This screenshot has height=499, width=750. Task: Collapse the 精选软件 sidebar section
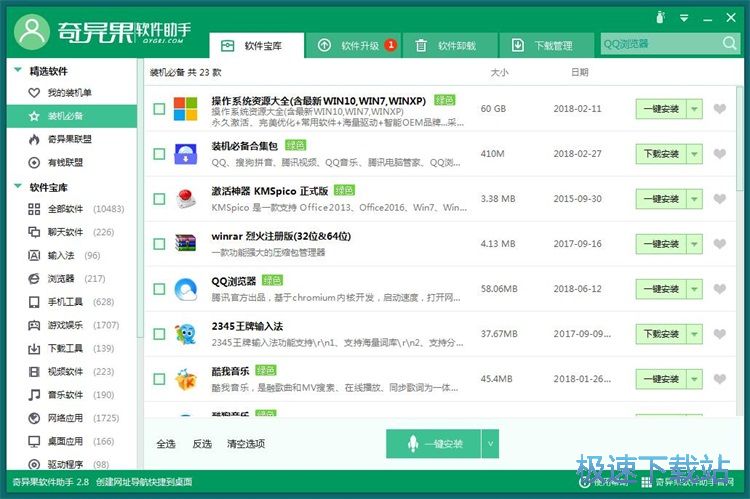pyautogui.click(x=18, y=70)
